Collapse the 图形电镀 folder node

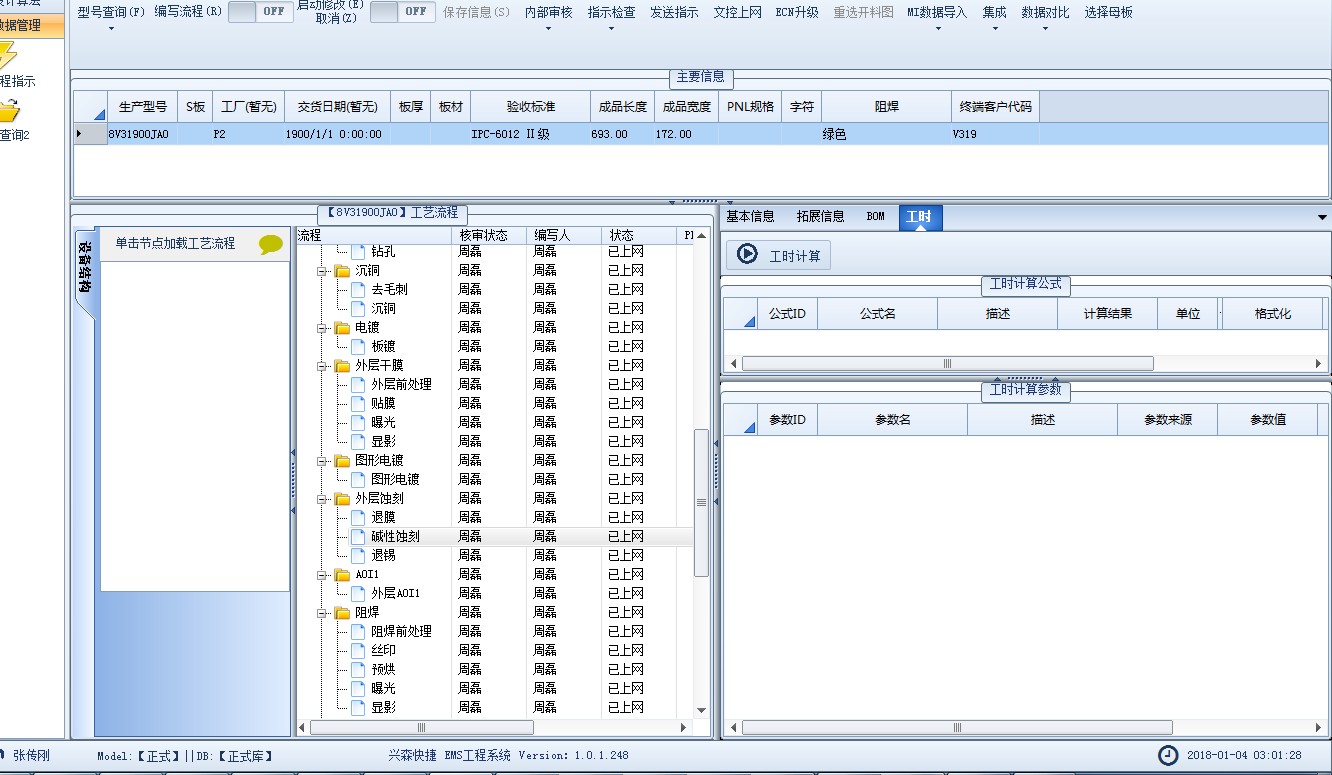click(324, 461)
